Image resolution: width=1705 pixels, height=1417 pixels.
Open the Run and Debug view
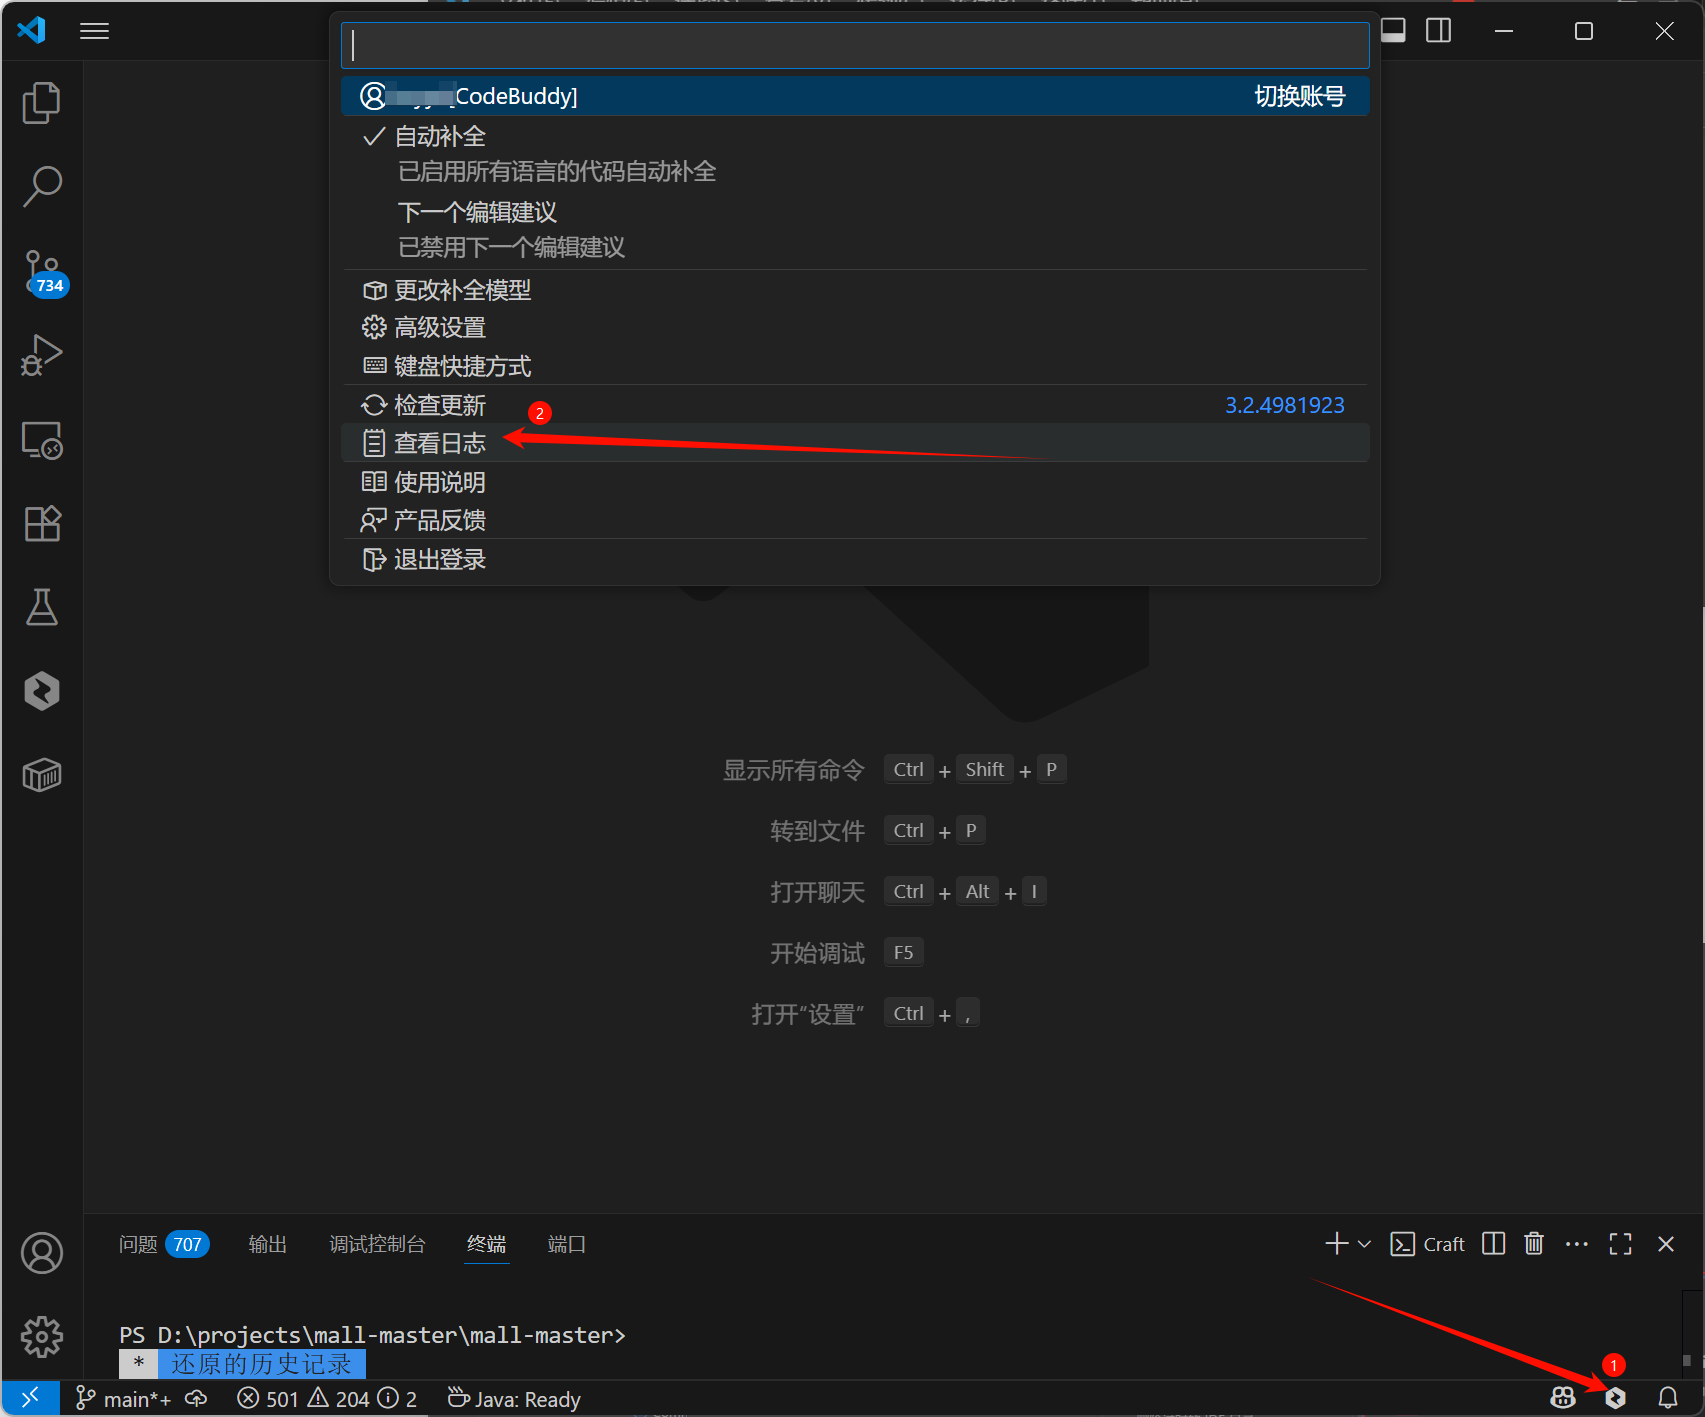click(x=41, y=355)
